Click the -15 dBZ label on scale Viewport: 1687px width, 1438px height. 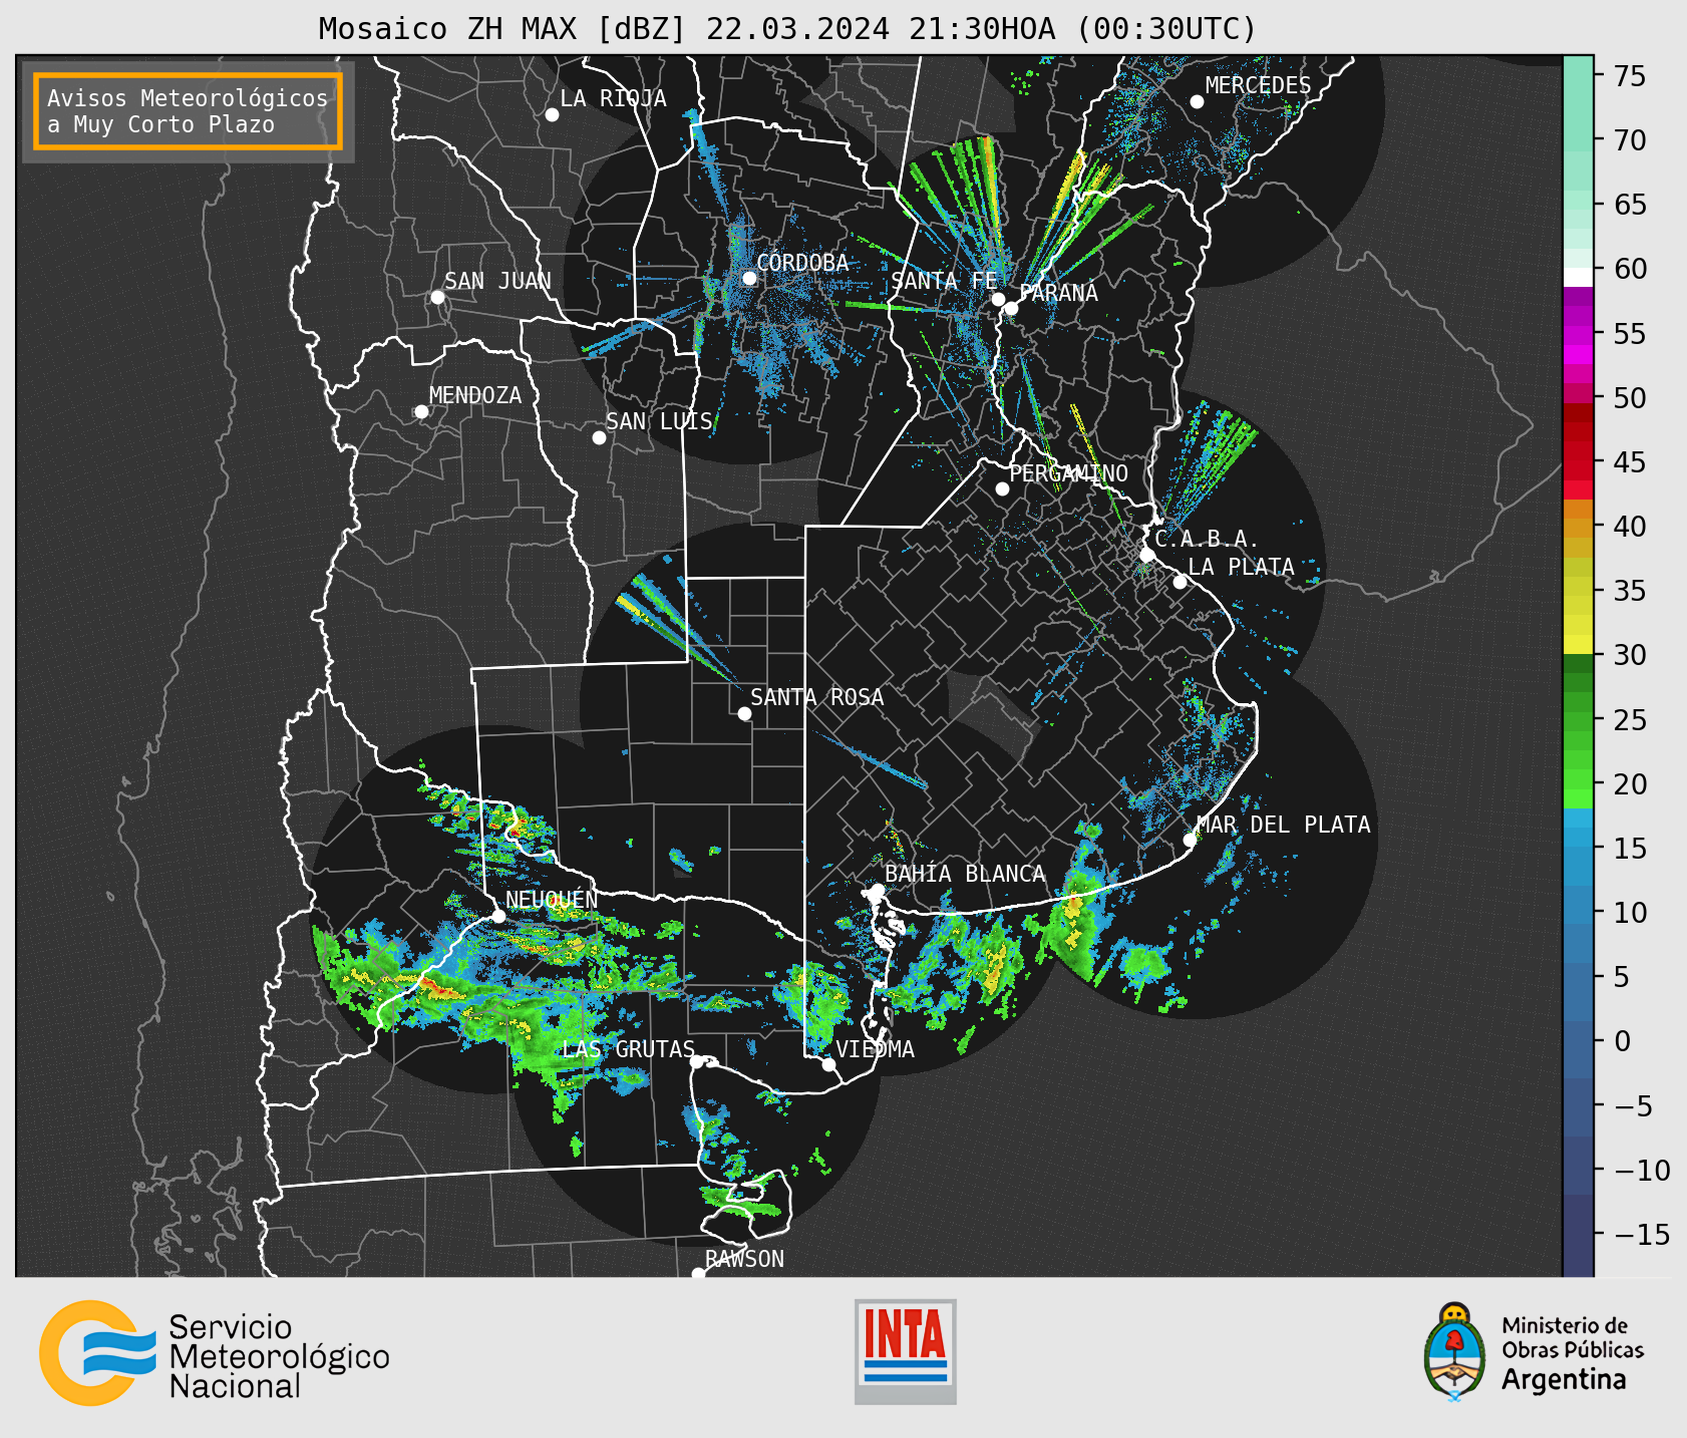(1642, 1234)
